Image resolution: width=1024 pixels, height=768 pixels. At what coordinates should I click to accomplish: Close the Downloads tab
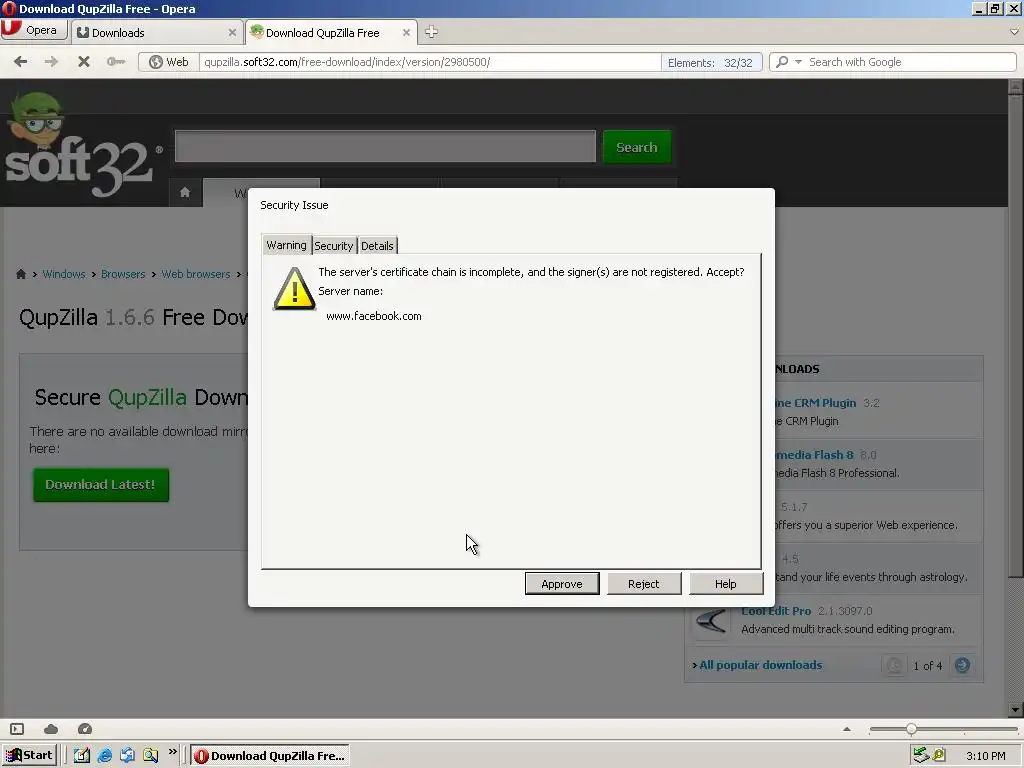pos(232,33)
